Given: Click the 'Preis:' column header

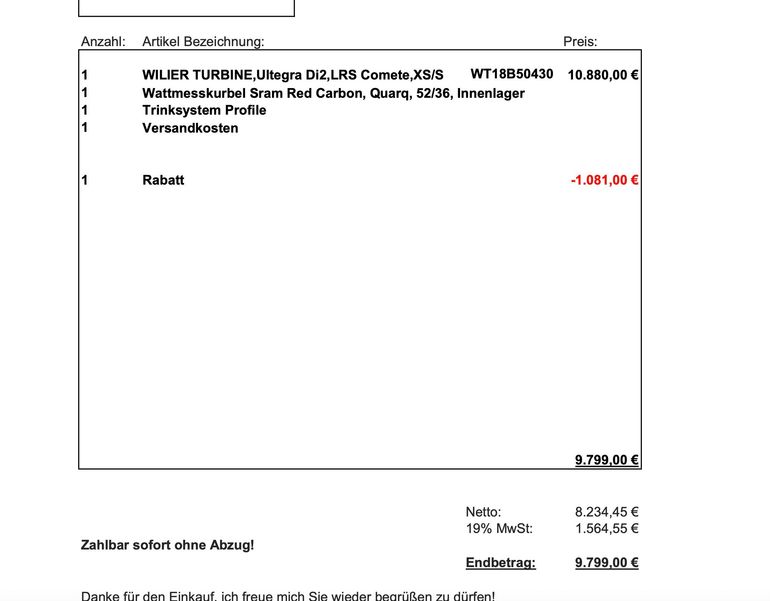Looking at the screenshot, I should (x=580, y=42).
